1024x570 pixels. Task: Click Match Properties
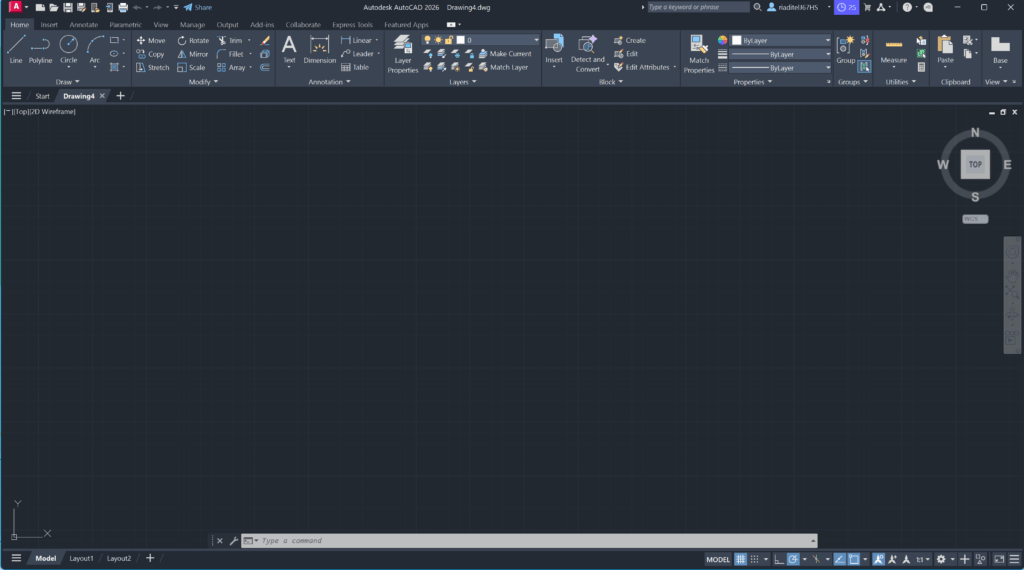tap(699, 54)
